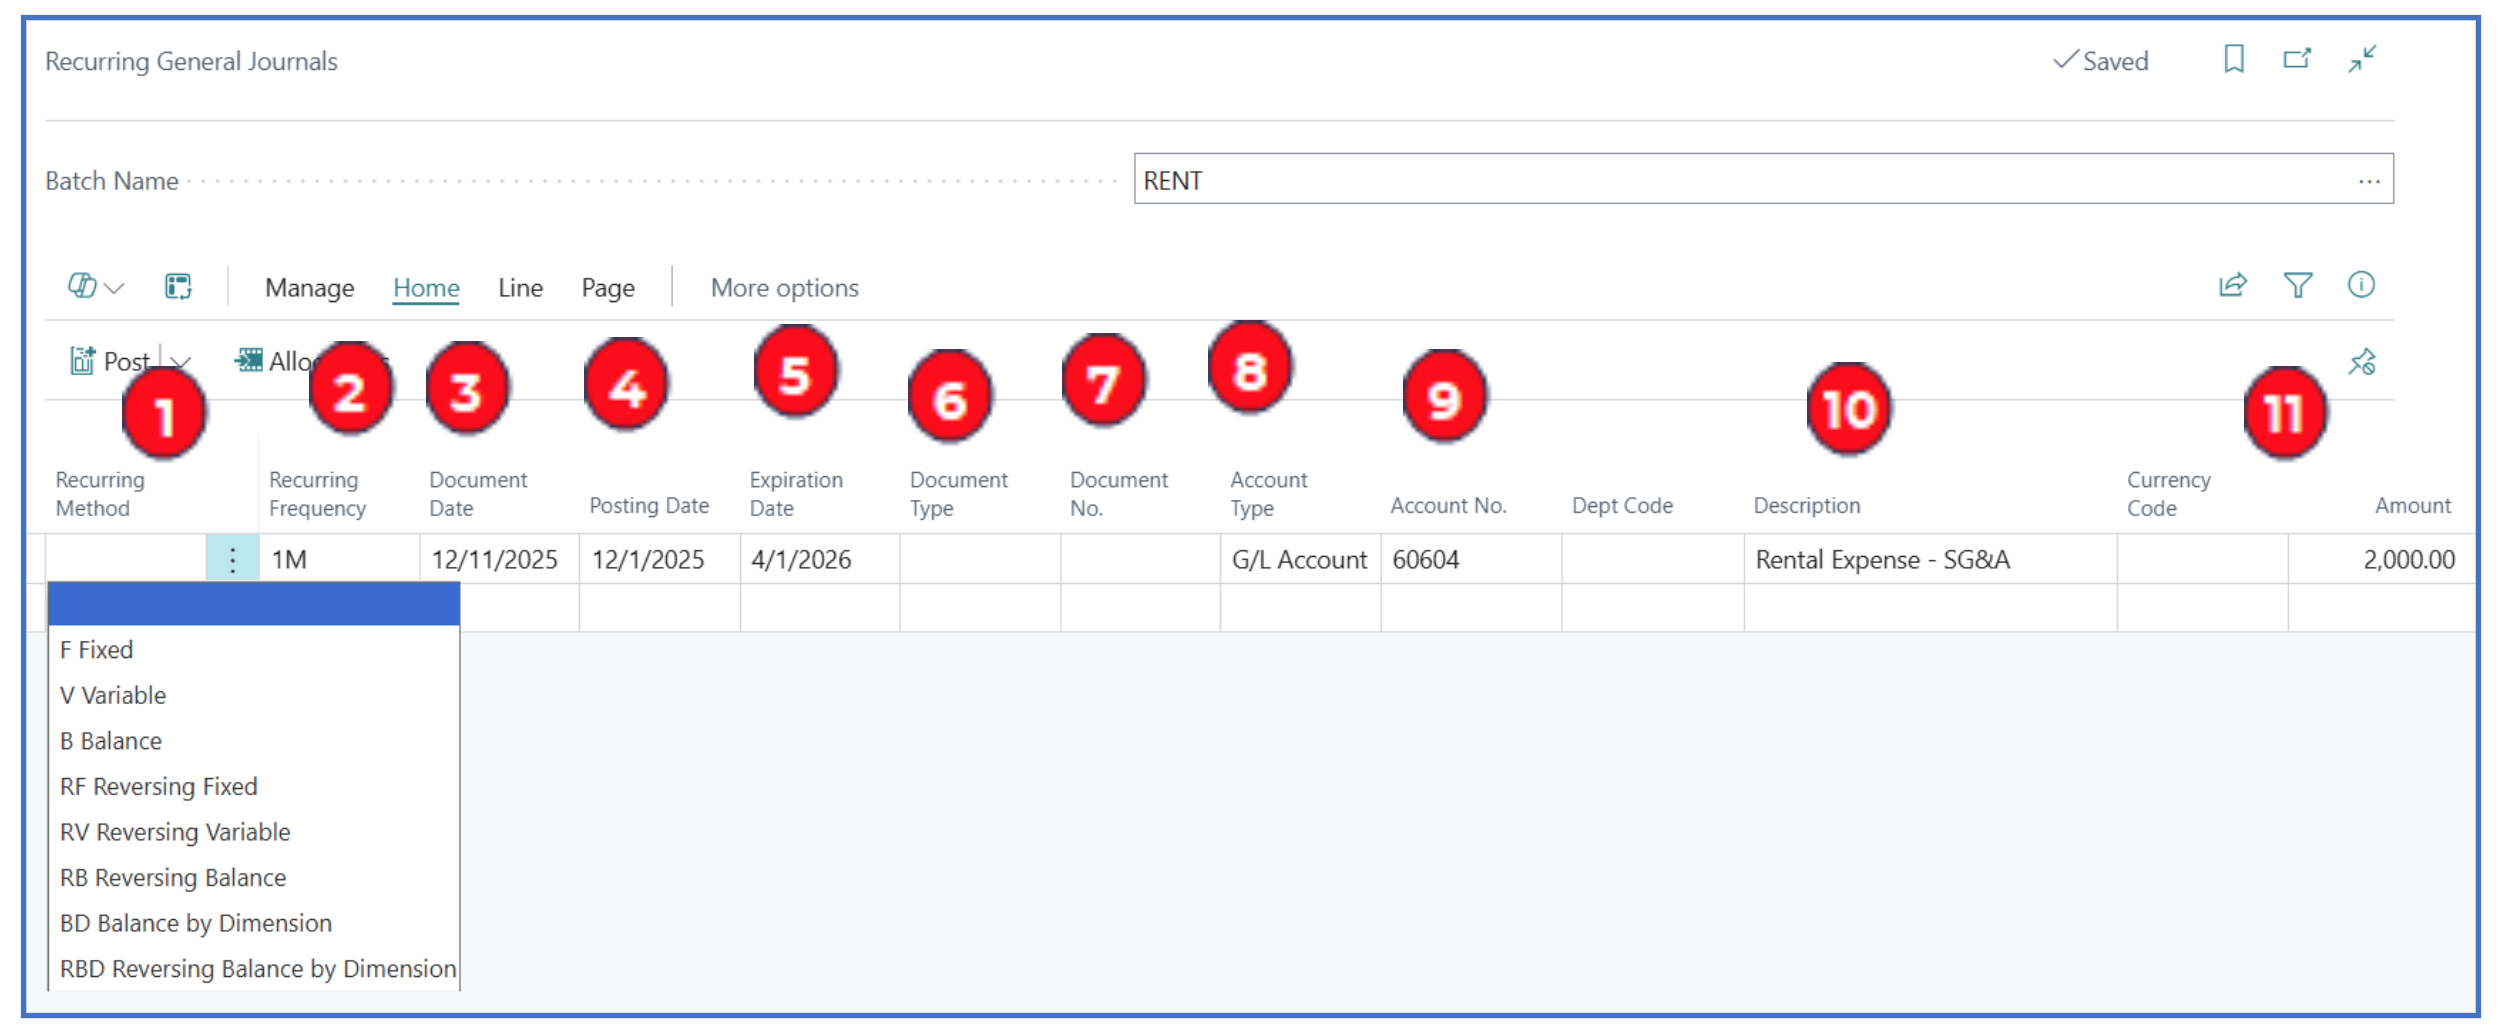Click the pin action bar icon
Image resolution: width=2498 pixels, height=1030 pixels.
click(x=2362, y=362)
